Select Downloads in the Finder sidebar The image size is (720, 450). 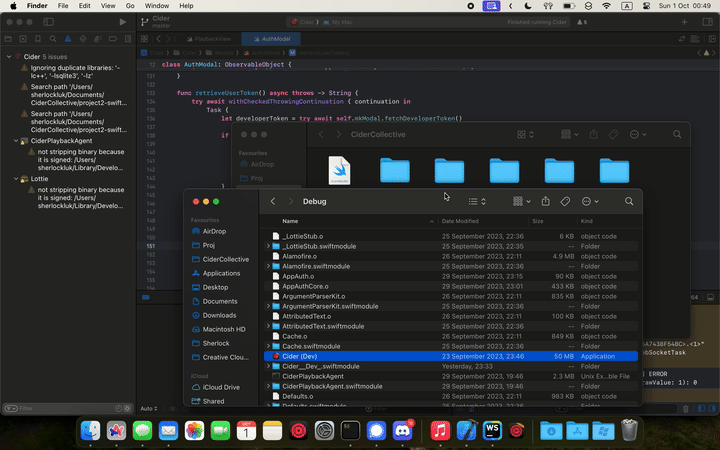220,315
